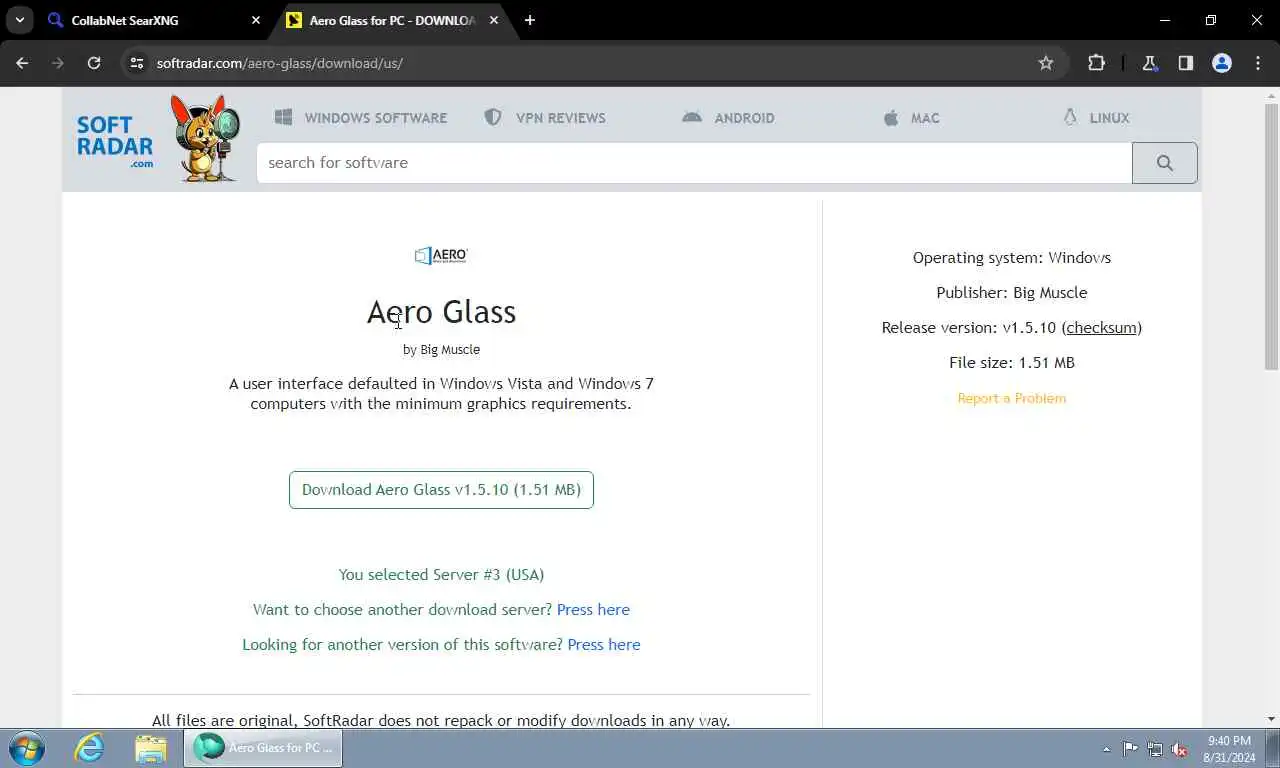Open the Windows Start menu
Image resolution: width=1280 pixels, height=768 pixels.
[27, 748]
